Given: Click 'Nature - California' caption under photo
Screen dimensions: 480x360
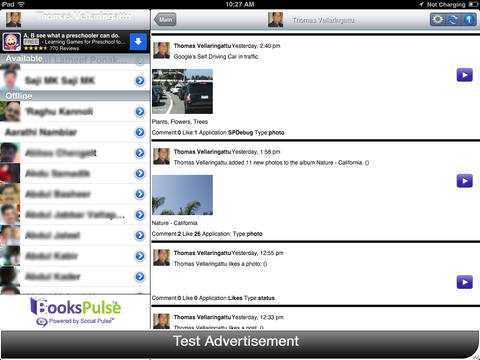Looking at the screenshot, I should tap(175, 223).
